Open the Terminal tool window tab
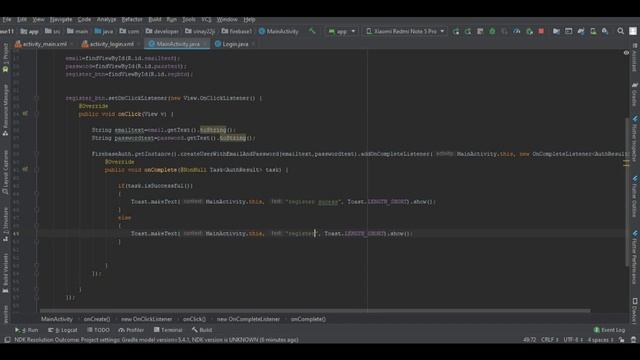 (168, 330)
